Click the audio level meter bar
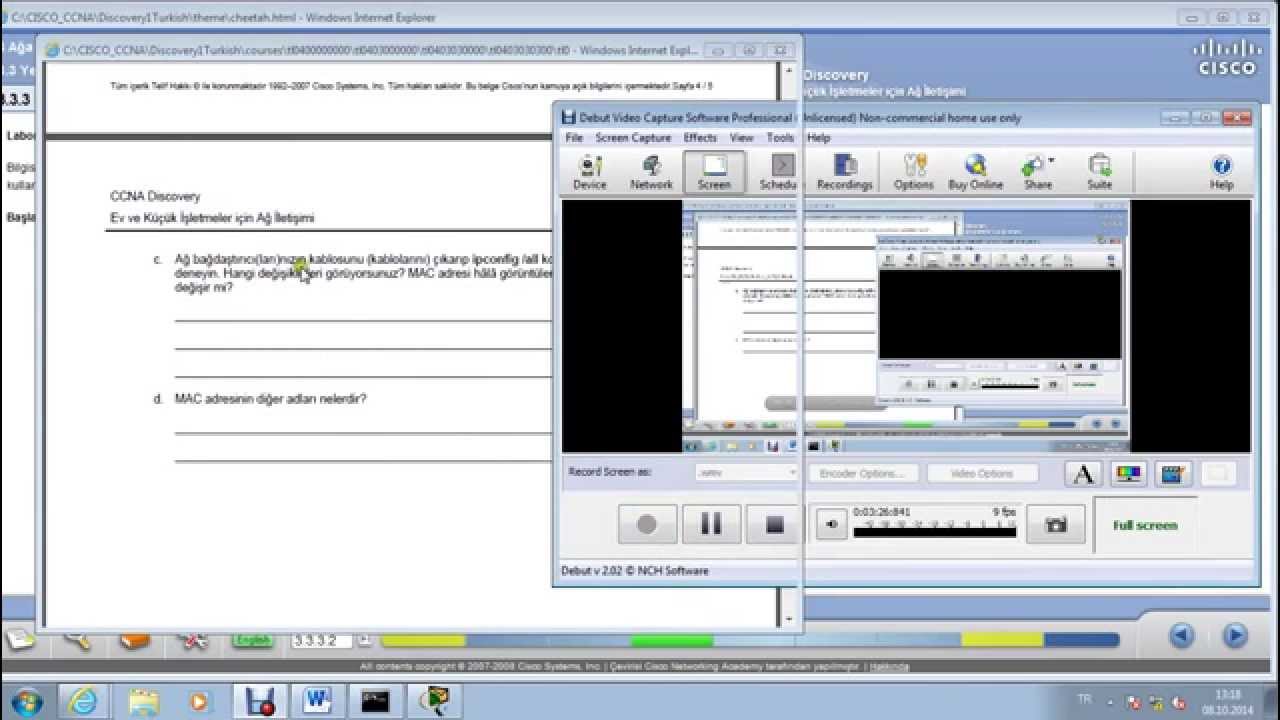The image size is (1280, 720). 934,532
